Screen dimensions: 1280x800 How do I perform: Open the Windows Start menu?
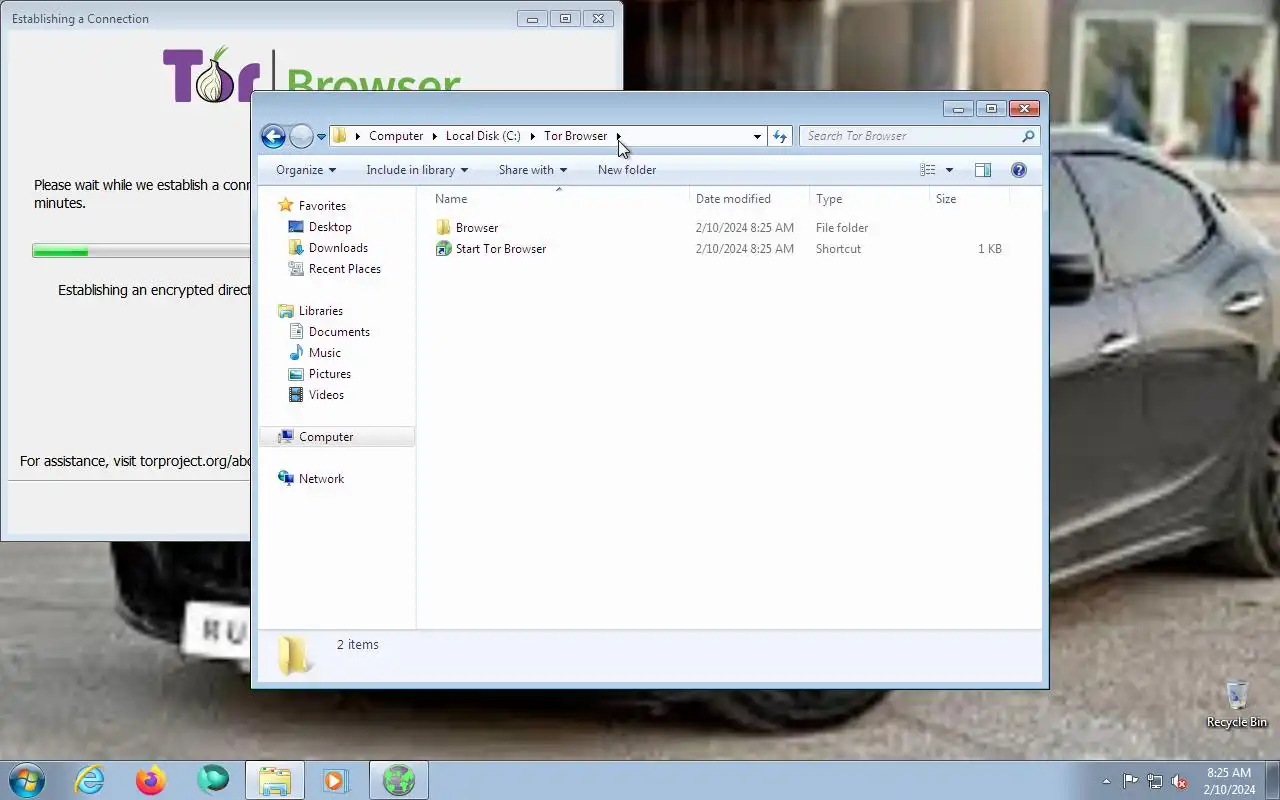pos(25,780)
